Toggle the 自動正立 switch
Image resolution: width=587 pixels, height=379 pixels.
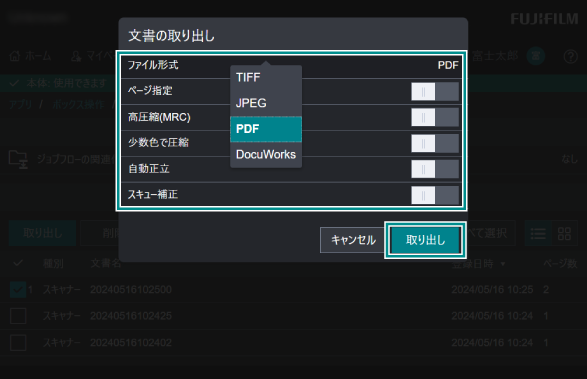tap(435, 169)
